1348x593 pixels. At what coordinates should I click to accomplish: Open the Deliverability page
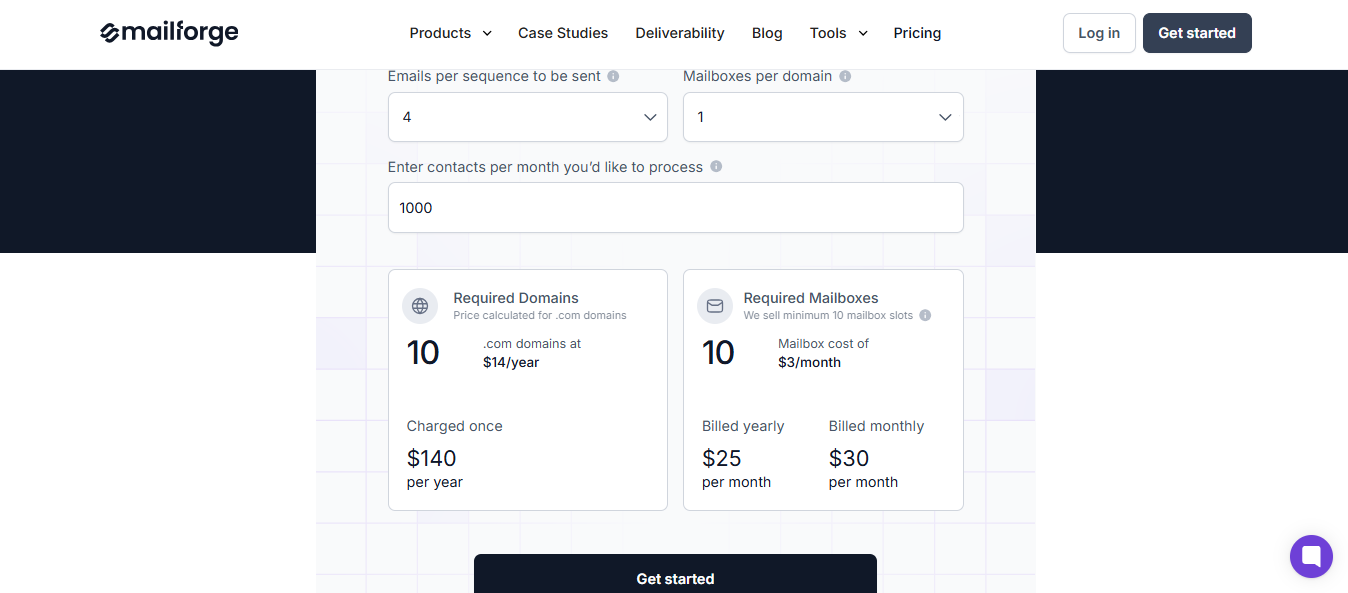pyautogui.click(x=680, y=33)
